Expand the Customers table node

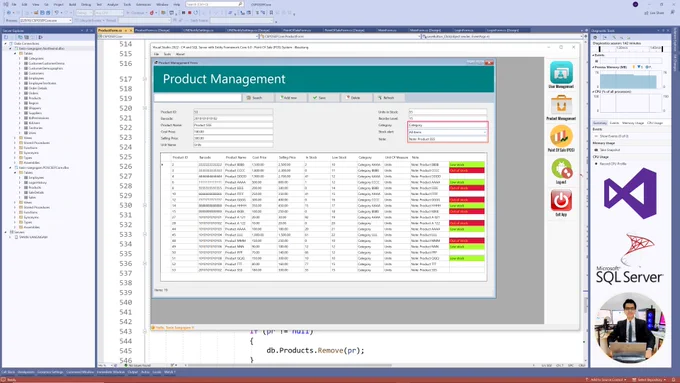click(20, 73)
